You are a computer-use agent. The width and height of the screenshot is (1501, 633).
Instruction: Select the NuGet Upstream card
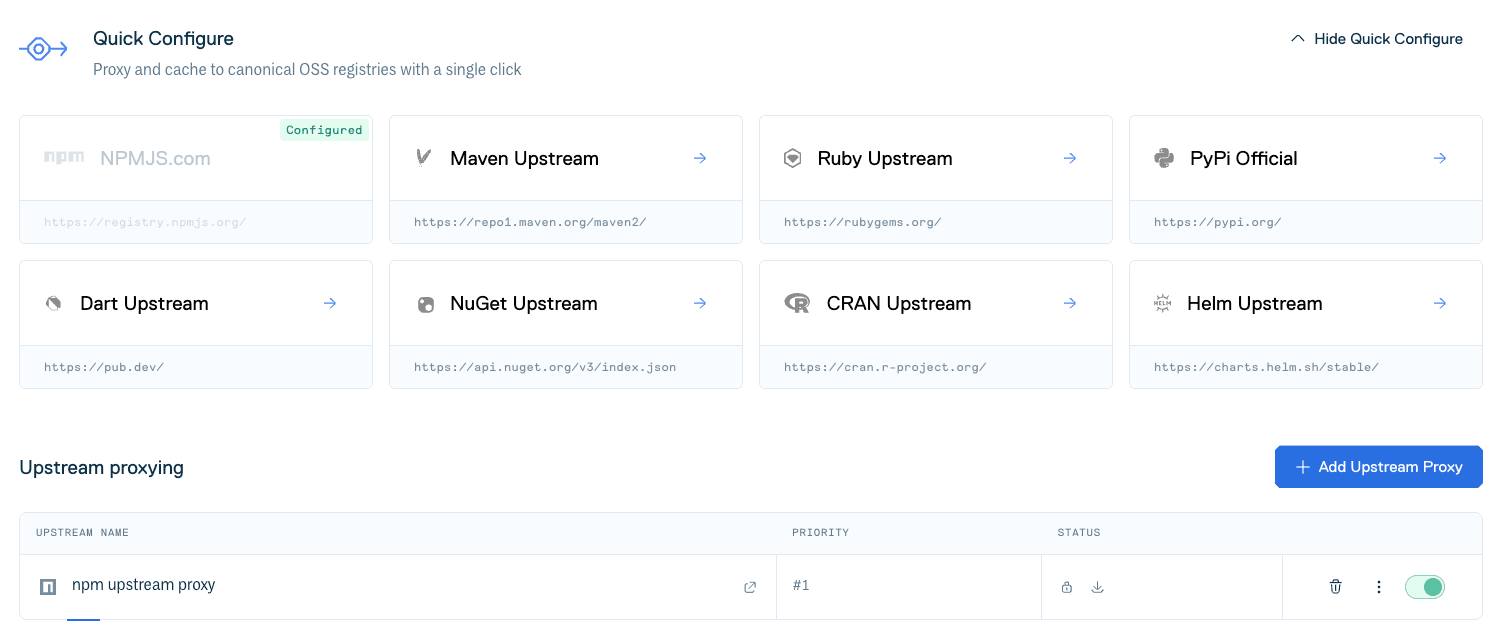566,324
